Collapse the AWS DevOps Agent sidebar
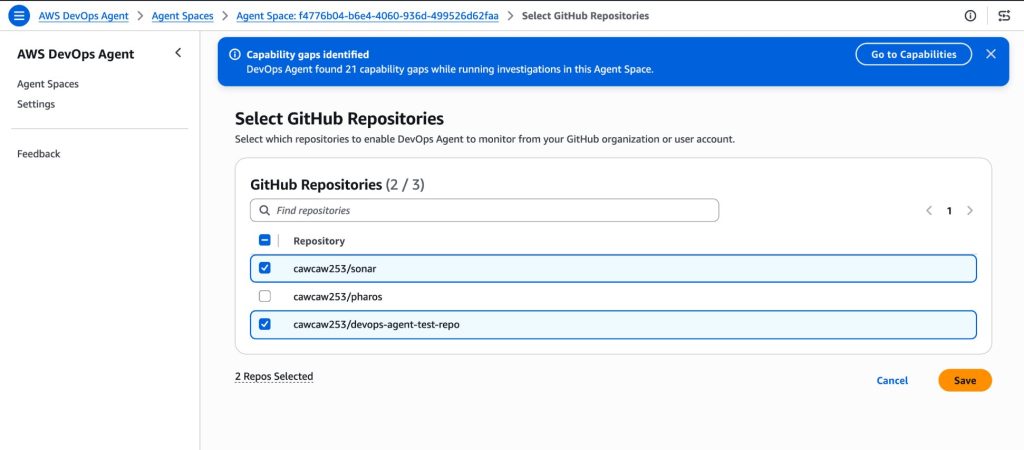Screen dimensions: 1024x450 [178, 53]
